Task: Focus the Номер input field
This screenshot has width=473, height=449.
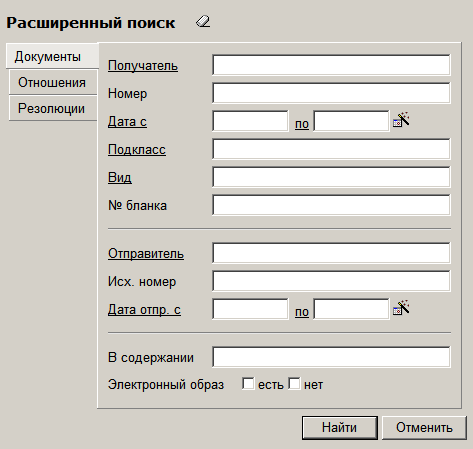Action: pos(331,93)
